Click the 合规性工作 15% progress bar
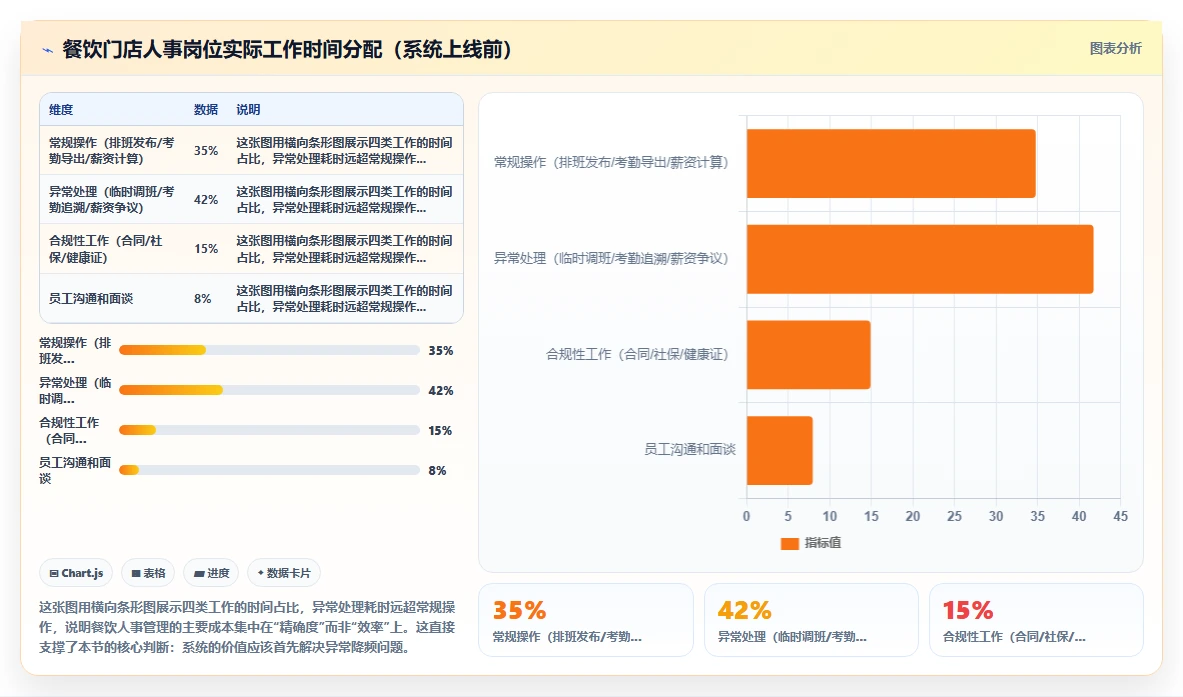Image resolution: width=1183 pixels, height=697 pixels. tap(269, 430)
